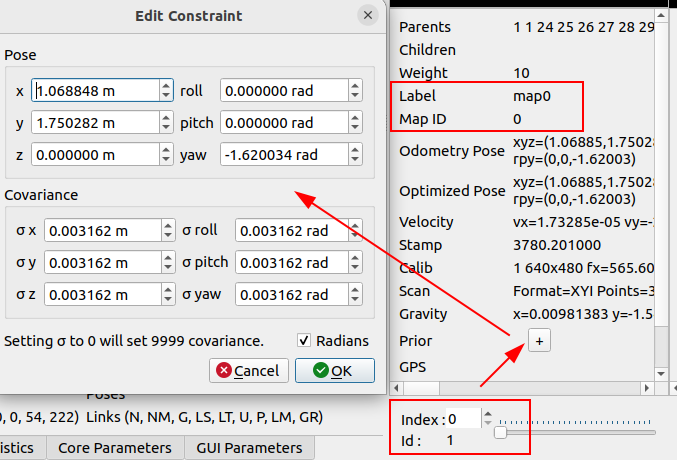Viewport: 677px width, 460px height.
Task: Click the sigma z covariance field
Action: click(100, 295)
